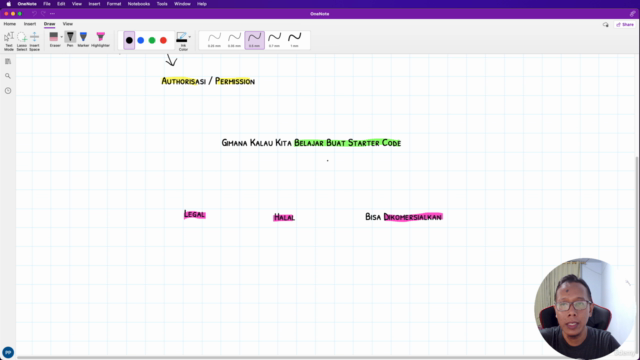Screen dimensions: 640x360
Task: Open the File menu
Action: pos(47,4)
